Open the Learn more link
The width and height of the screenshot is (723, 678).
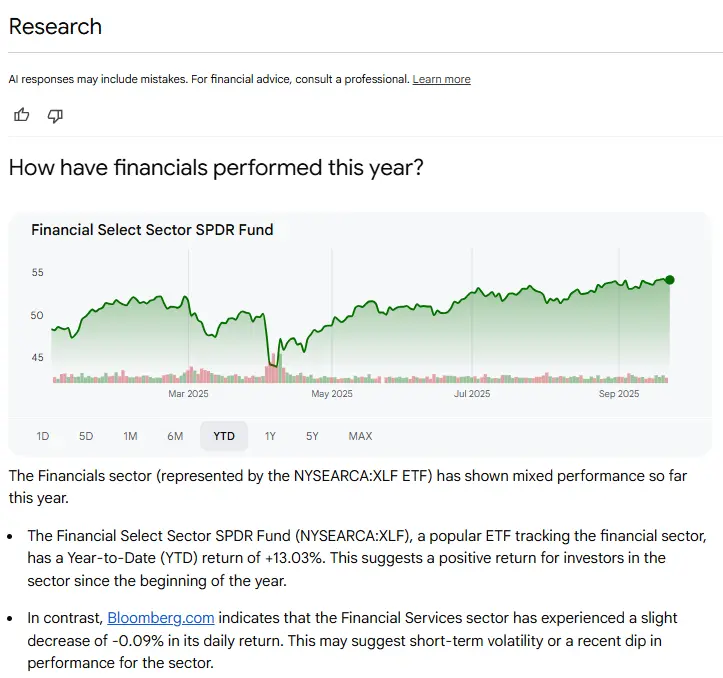441,79
